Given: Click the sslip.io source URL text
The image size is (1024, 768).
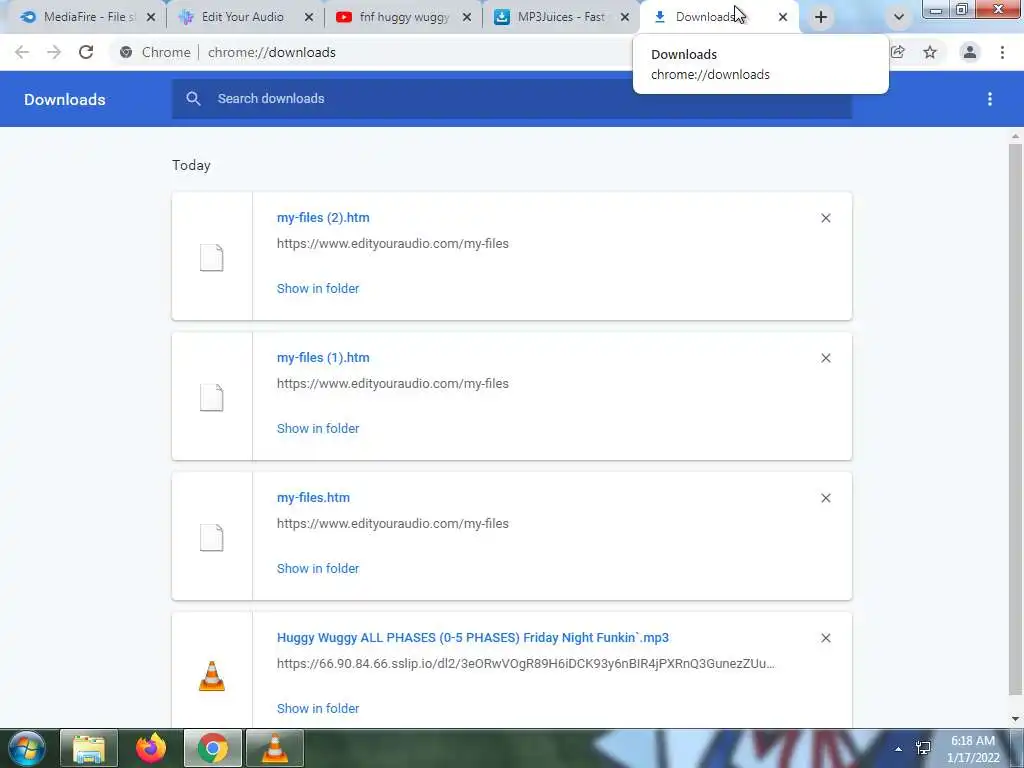Looking at the screenshot, I should [x=526, y=664].
